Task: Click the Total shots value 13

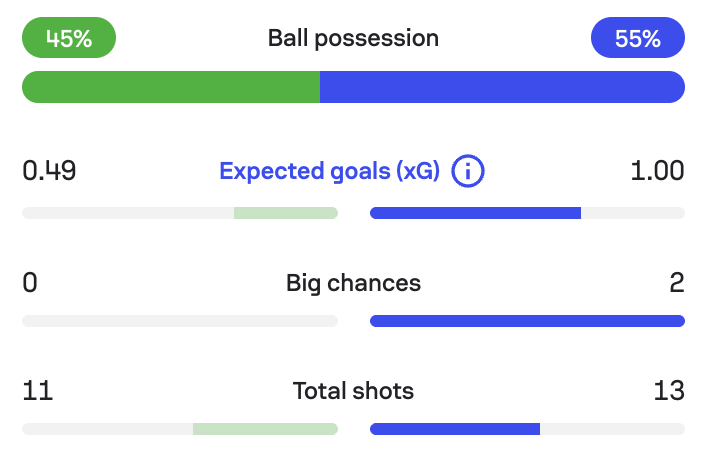Action: 669,391
